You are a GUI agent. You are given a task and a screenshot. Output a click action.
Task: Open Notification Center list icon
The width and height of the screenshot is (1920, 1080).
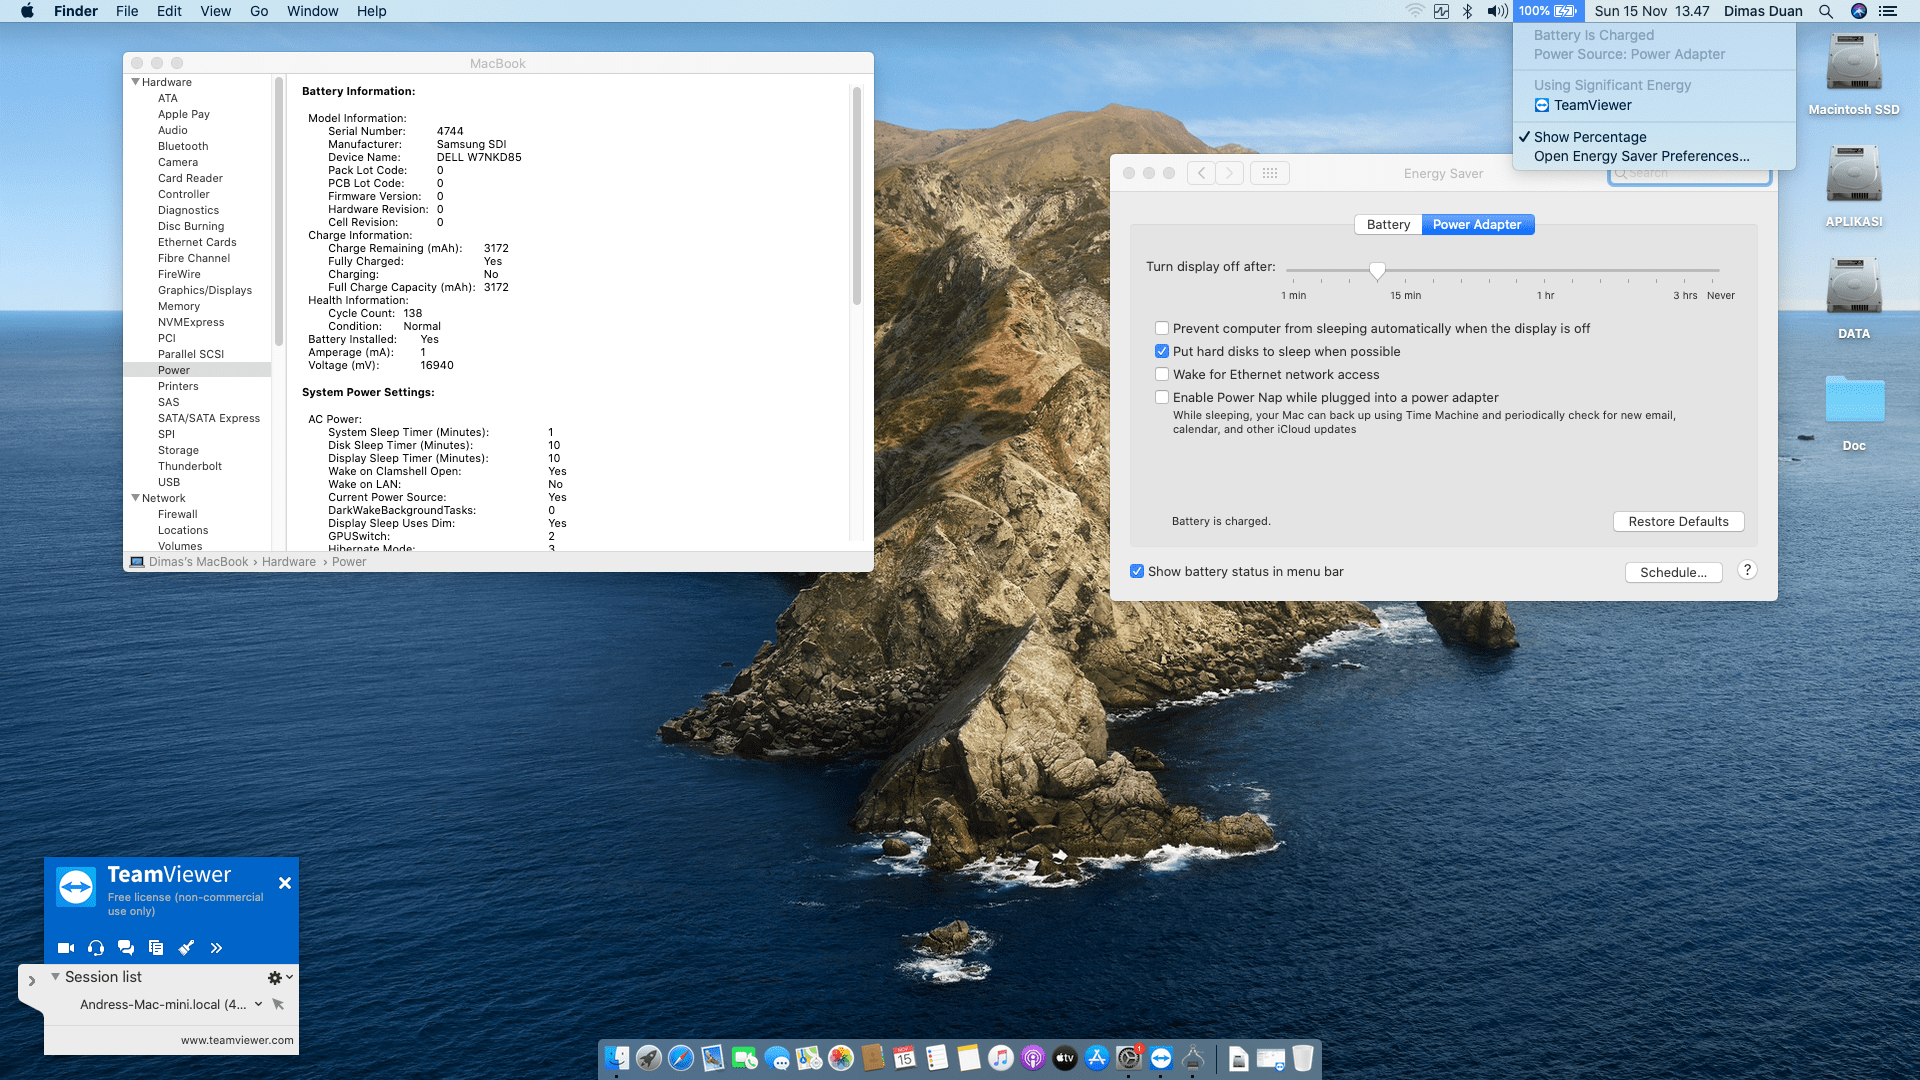(1888, 11)
